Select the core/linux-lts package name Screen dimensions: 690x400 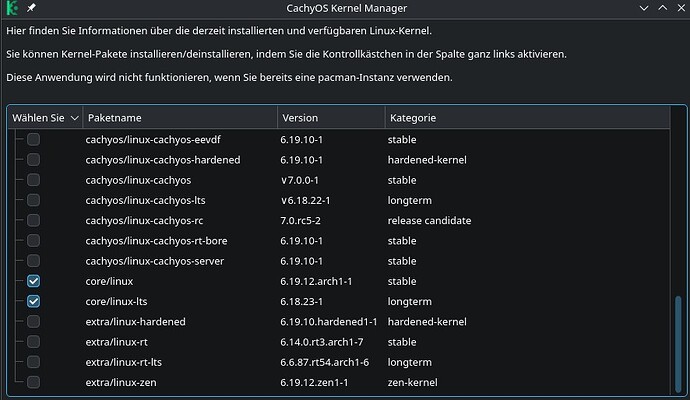pos(116,301)
